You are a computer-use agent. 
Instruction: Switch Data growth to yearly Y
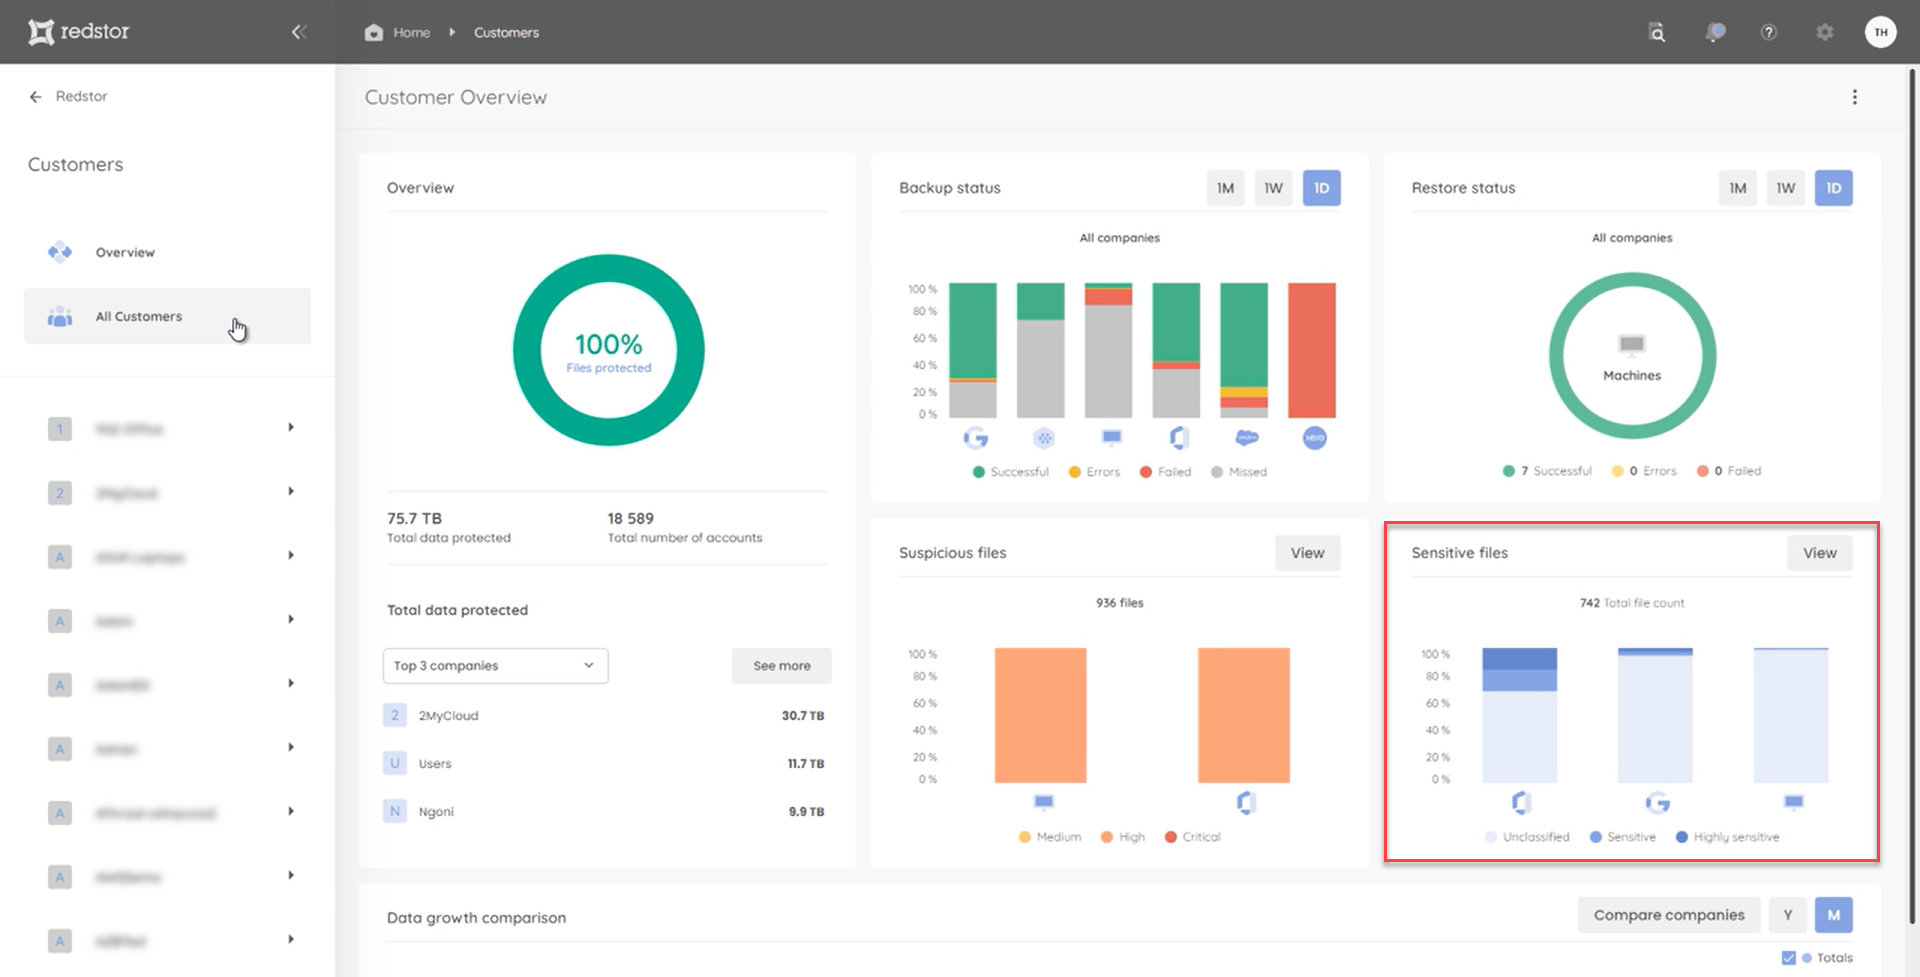click(1788, 915)
